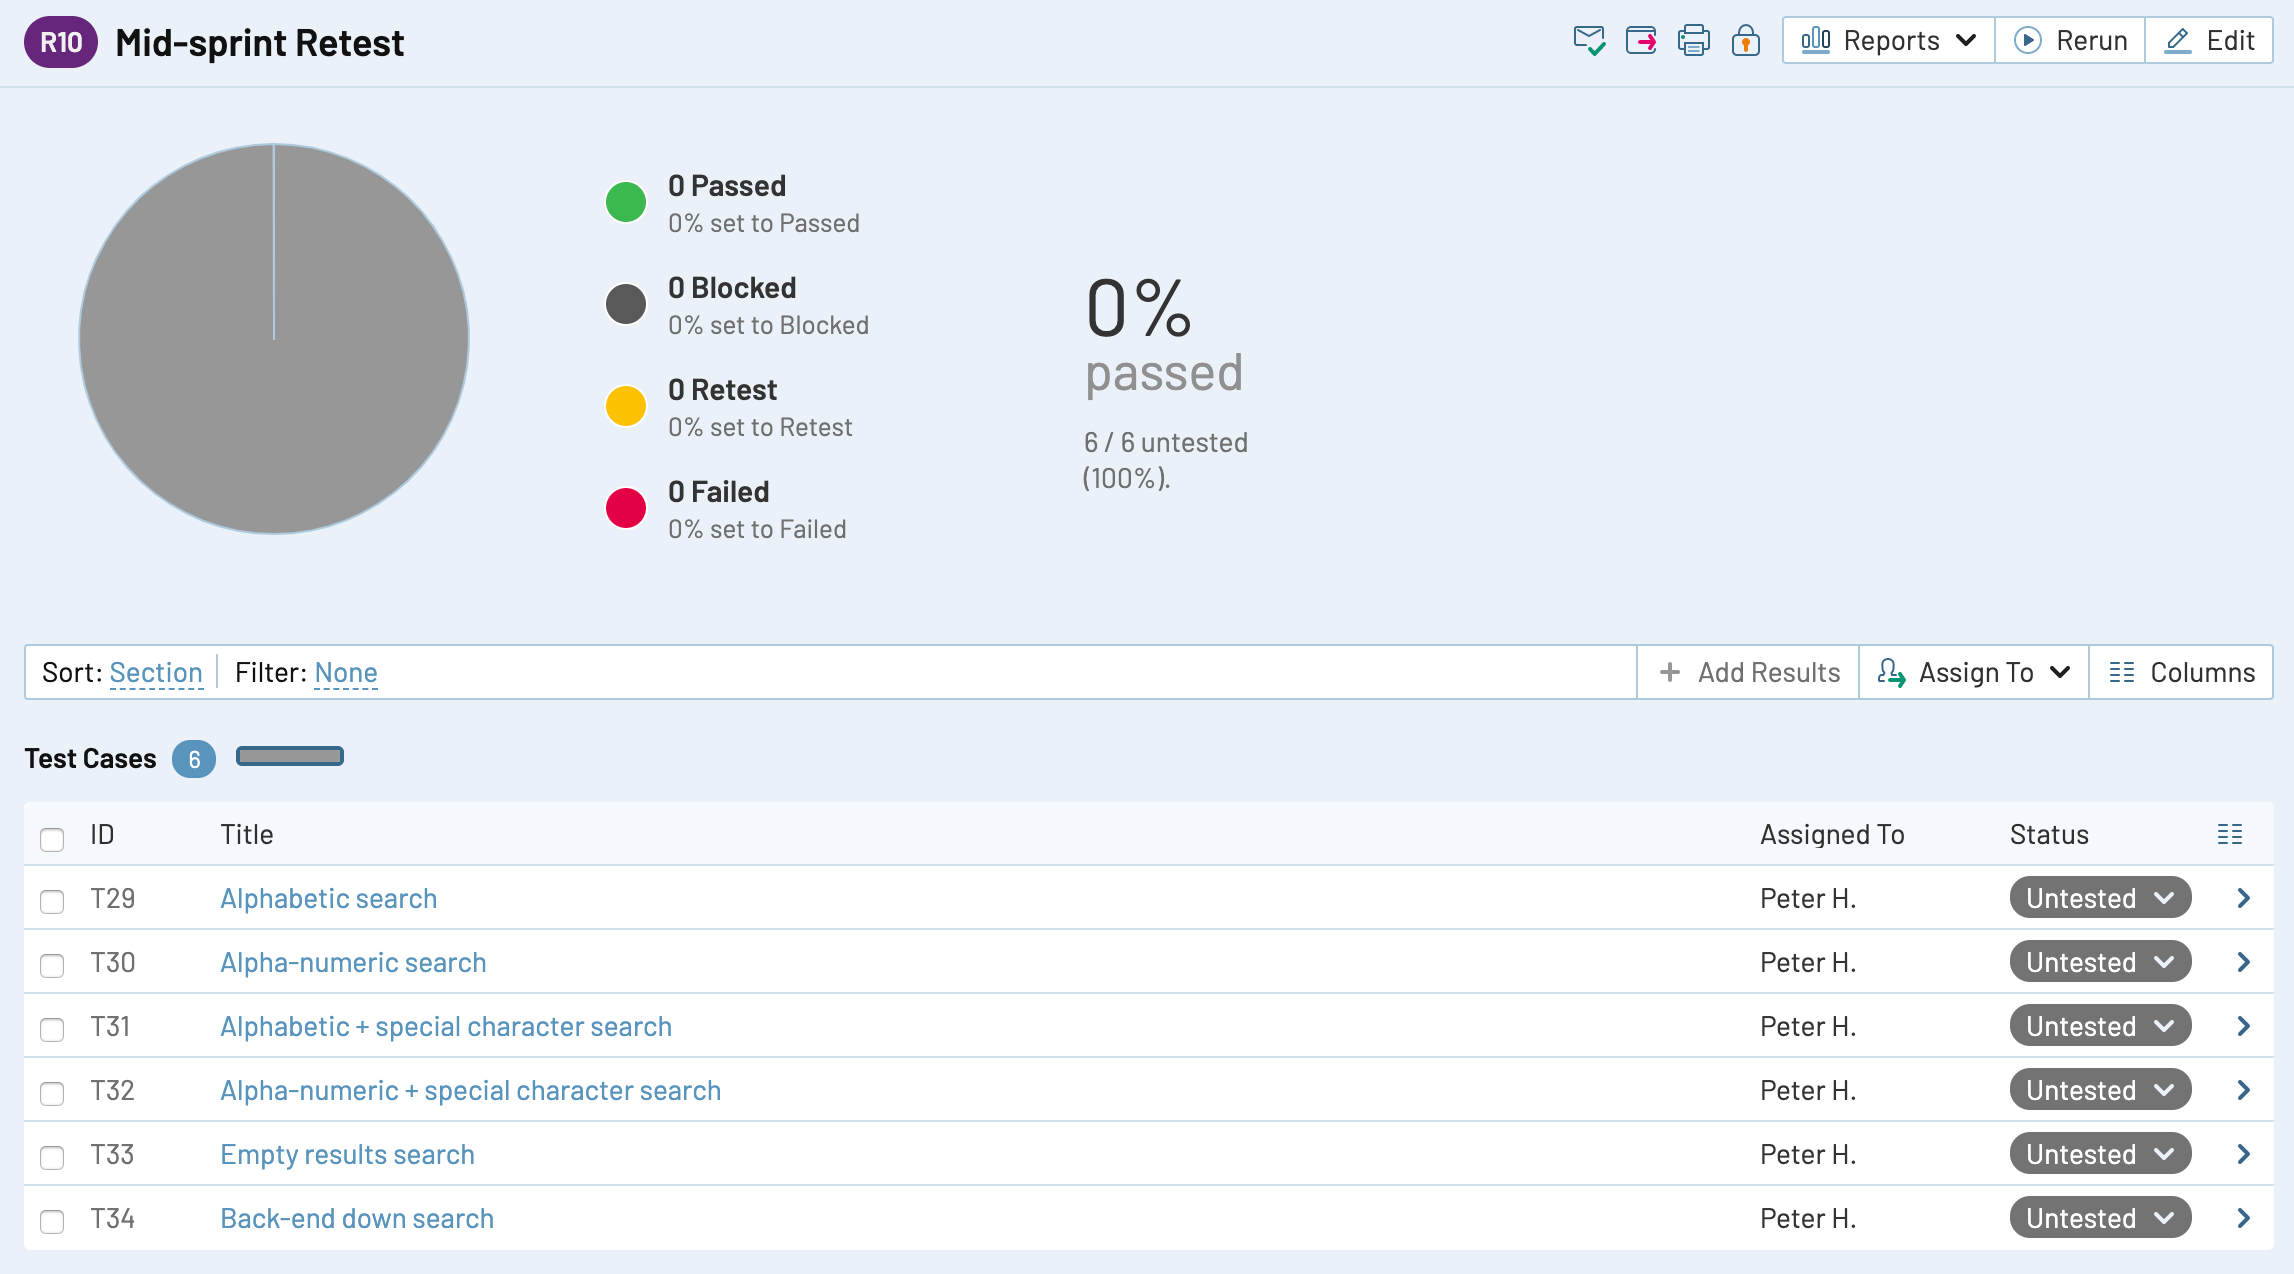Viewport: 2294px width, 1274px height.
Task: Click the lock icon to close the run
Action: pyautogui.click(x=1745, y=40)
